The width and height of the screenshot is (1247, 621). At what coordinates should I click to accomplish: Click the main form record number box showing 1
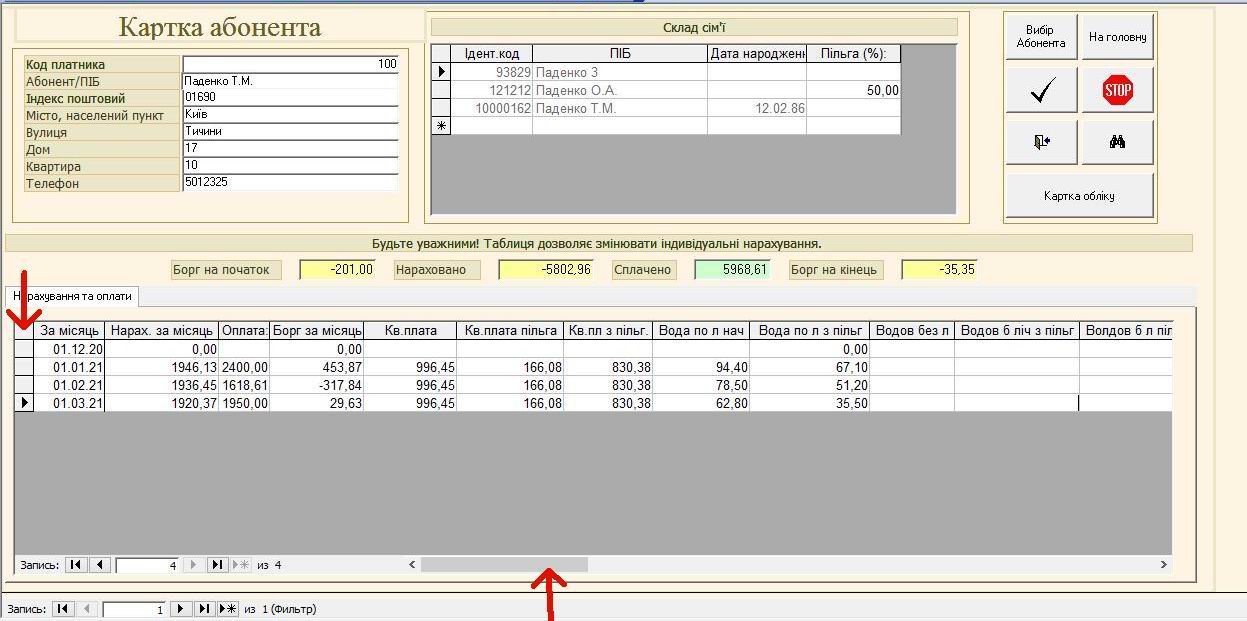click(133, 608)
